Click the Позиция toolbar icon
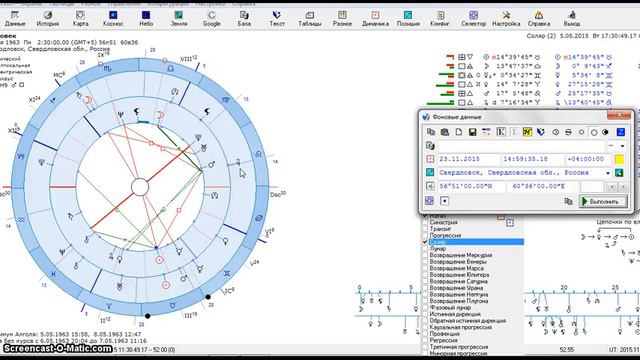 click(x=408, y=19)
